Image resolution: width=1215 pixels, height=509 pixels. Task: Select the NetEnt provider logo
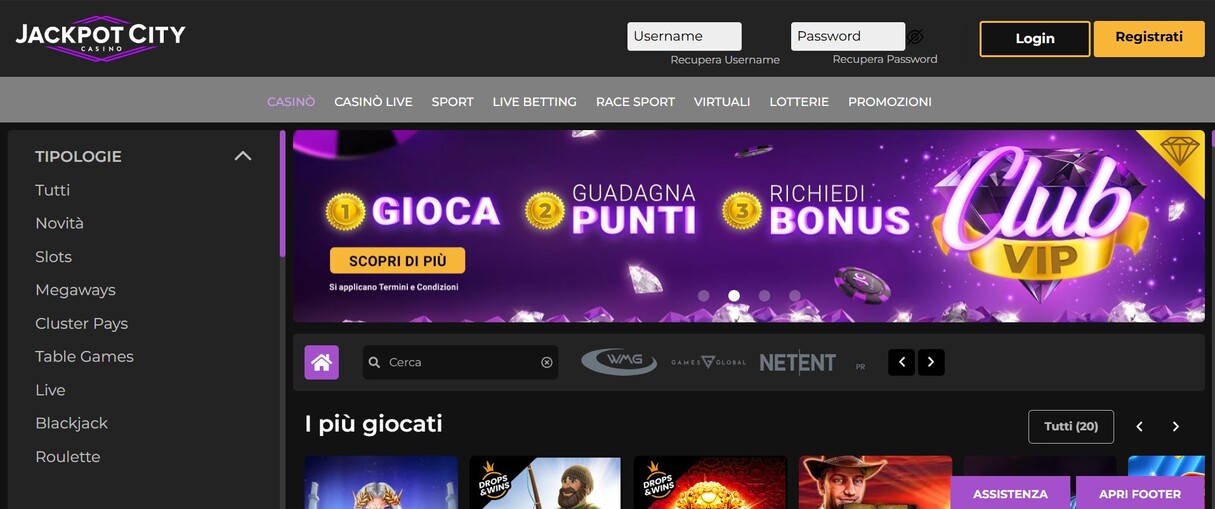tap(797, 362)
